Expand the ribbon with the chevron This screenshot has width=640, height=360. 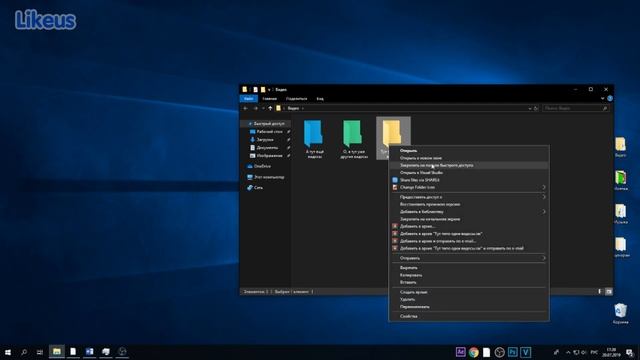(602, 98)
